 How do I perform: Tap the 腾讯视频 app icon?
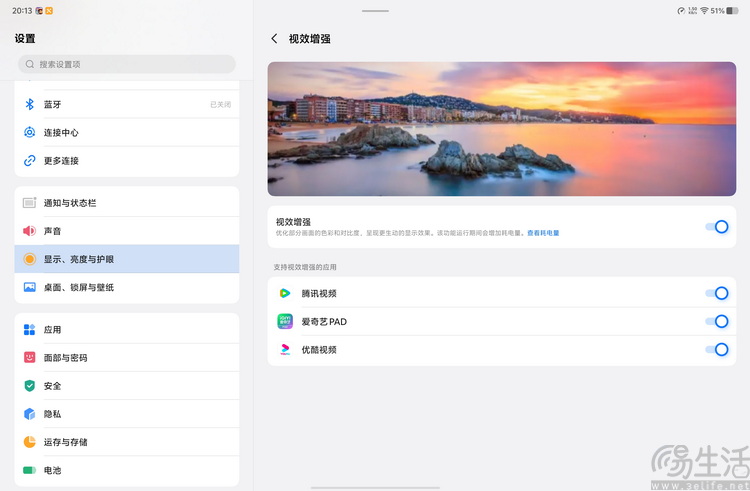285,293
